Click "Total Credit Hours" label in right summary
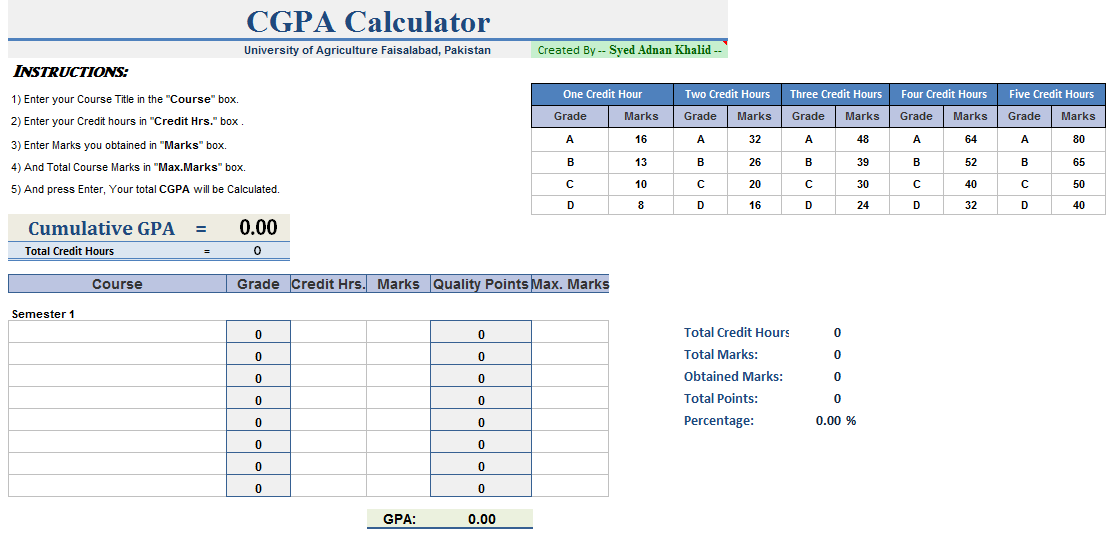 coord(736,333)
